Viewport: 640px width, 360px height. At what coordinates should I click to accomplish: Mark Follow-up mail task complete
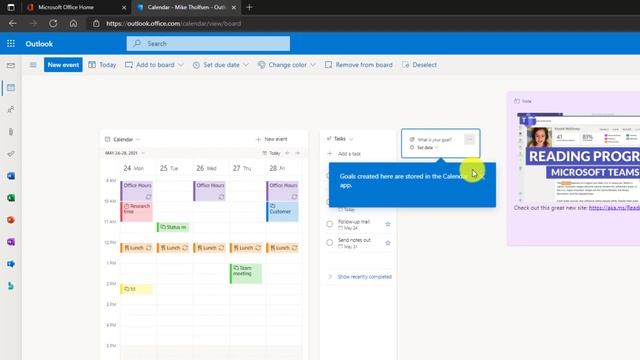tap(329, 224)
